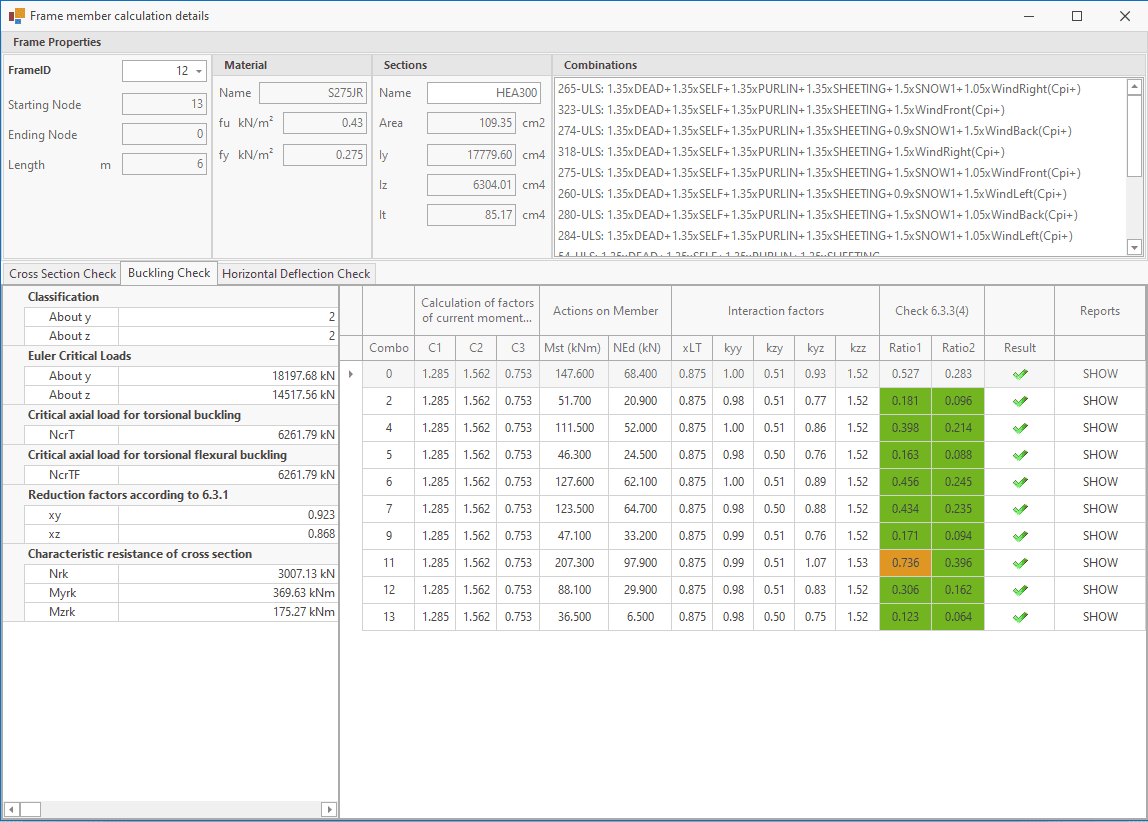Image resolution: width=1148 pixels, height=822 pixels.
Task: Click green Ratio2 cell 0.396
Action: [x=957, y=563]
